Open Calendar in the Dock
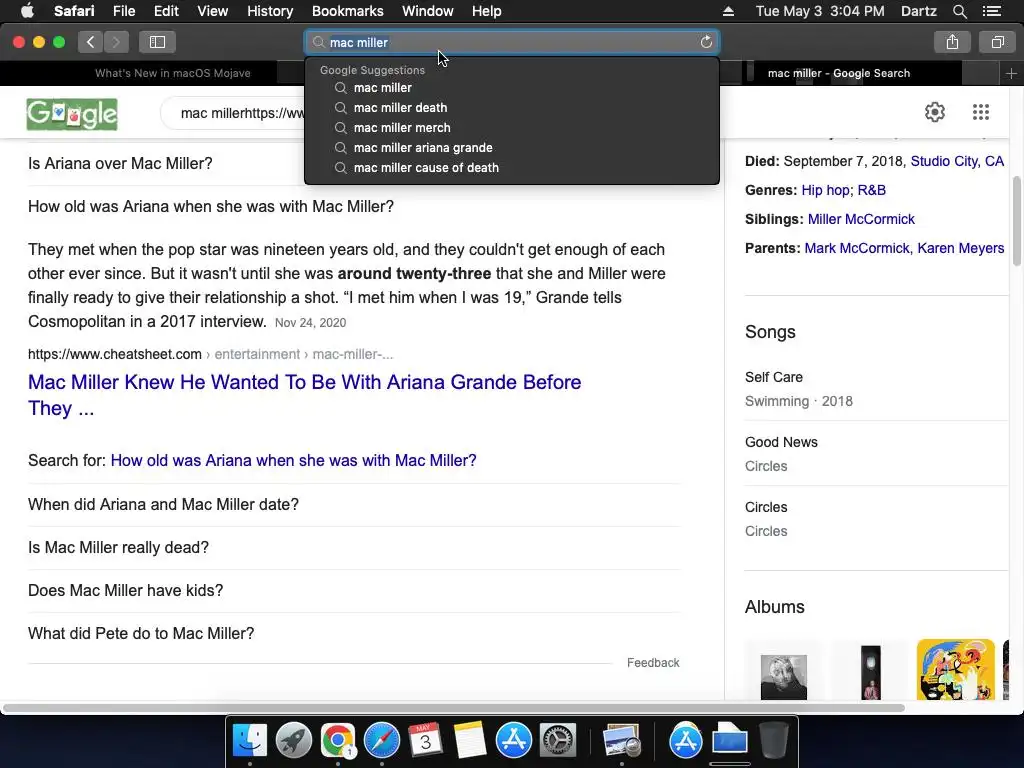The width and height of the screenshot is (1024, 768). (x=425, y=741)
